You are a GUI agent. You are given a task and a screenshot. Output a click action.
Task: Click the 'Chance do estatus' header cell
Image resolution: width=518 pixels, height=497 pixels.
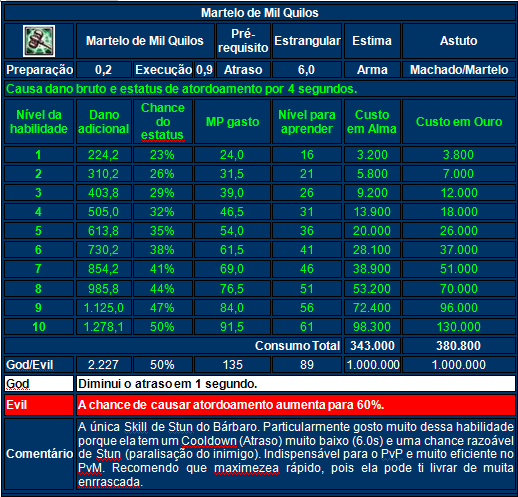coord(163,122)
